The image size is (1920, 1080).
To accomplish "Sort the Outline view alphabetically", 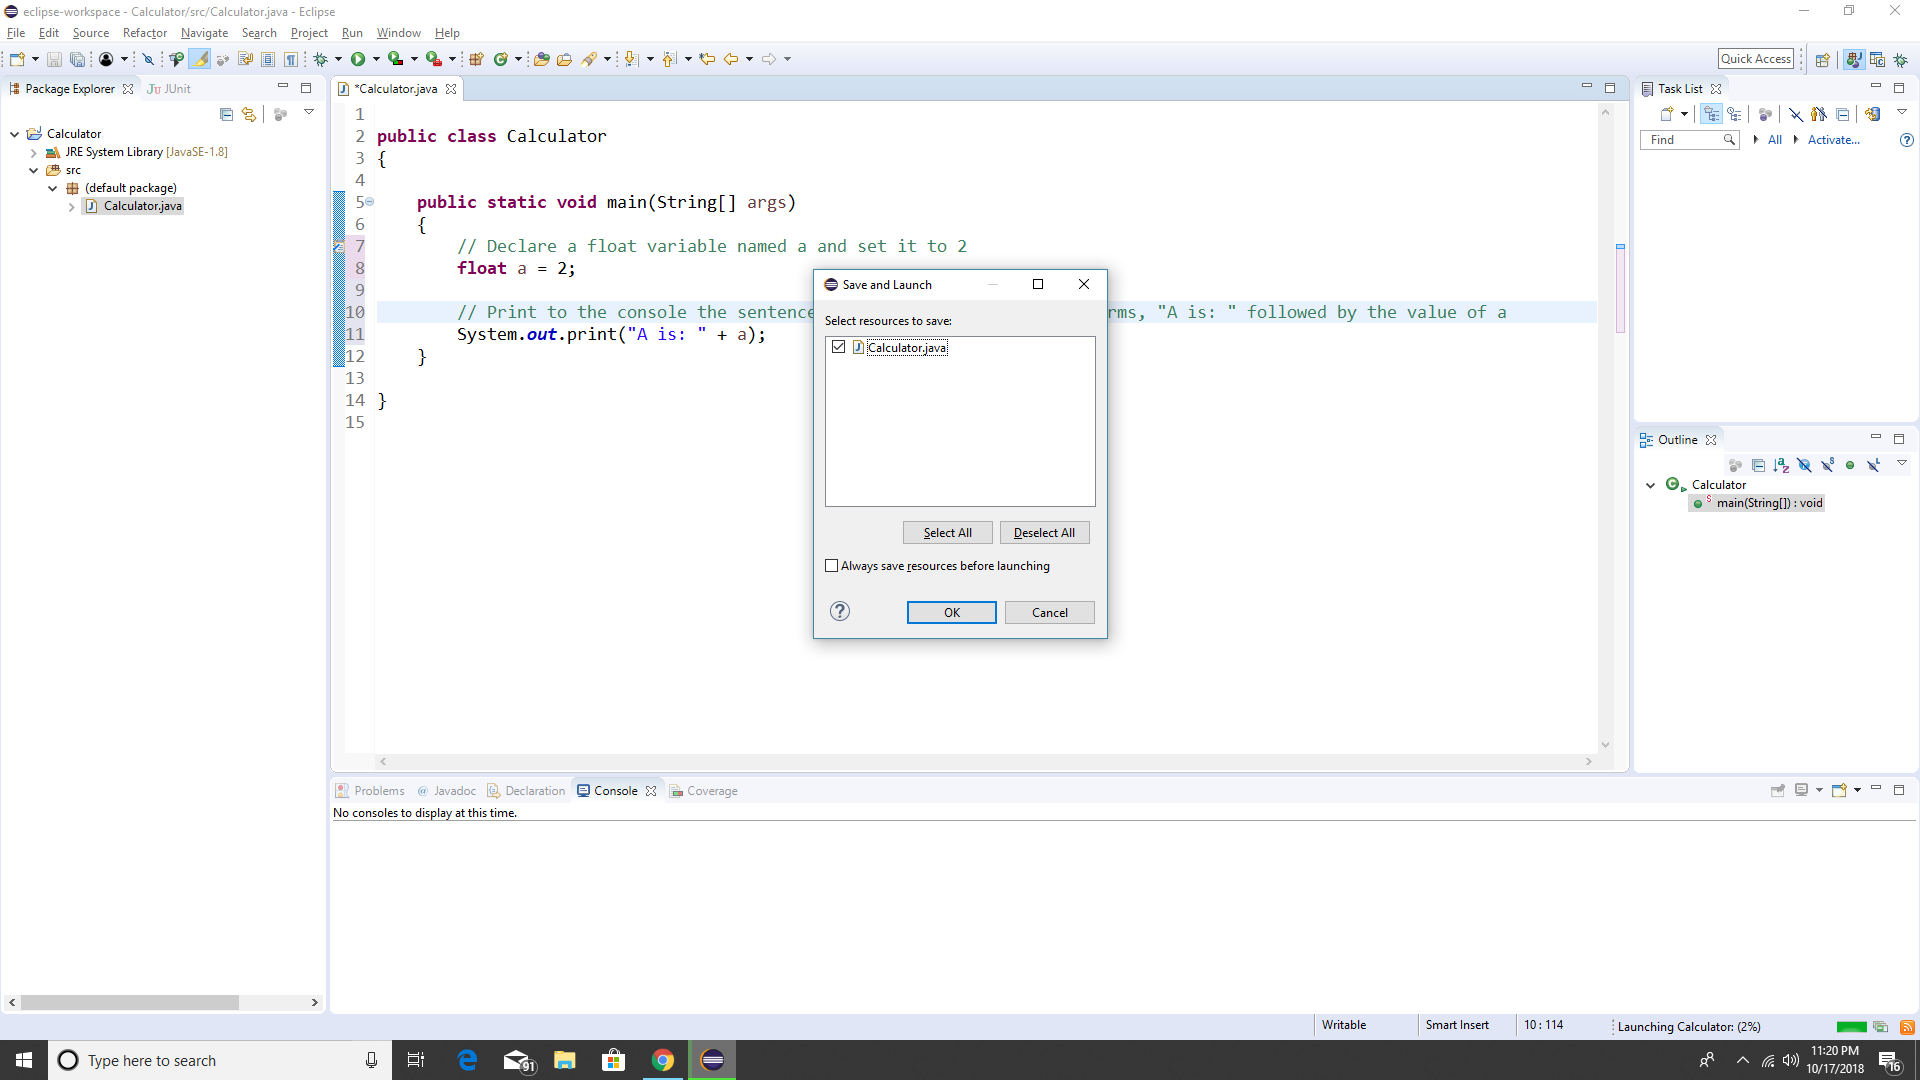I will click(x=1781, y=465).
